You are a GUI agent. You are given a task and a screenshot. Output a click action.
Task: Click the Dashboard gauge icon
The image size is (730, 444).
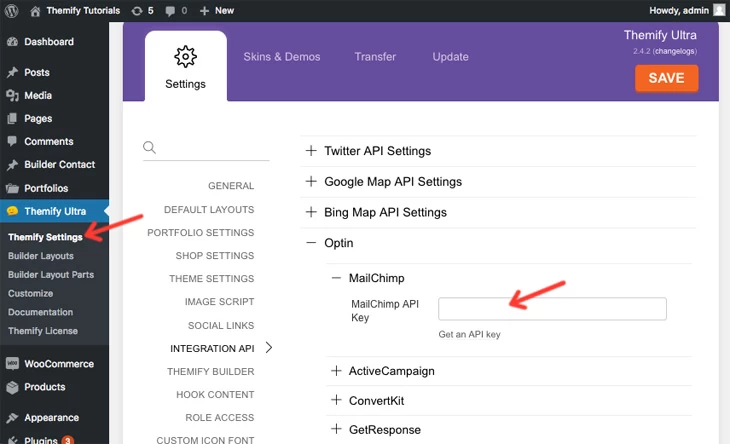[x=13, y=42]
